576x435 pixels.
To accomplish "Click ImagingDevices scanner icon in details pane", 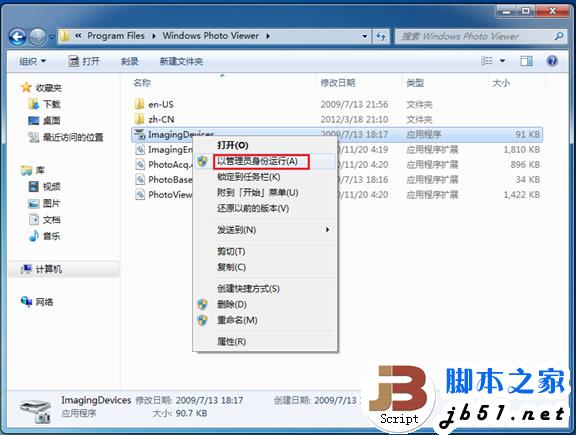I will [35, 410].
